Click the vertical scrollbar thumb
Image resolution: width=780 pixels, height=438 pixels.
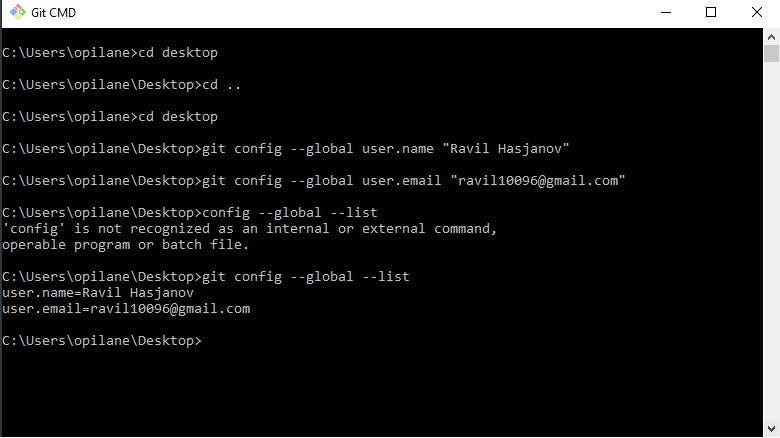(772, 53)
